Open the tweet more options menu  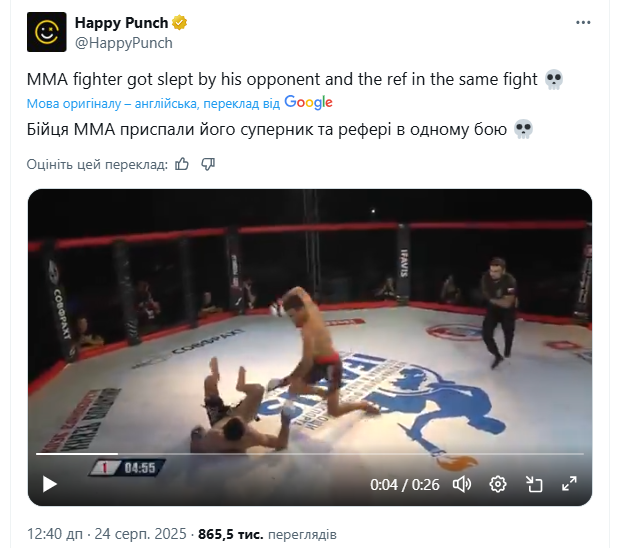tap(582, 23)
